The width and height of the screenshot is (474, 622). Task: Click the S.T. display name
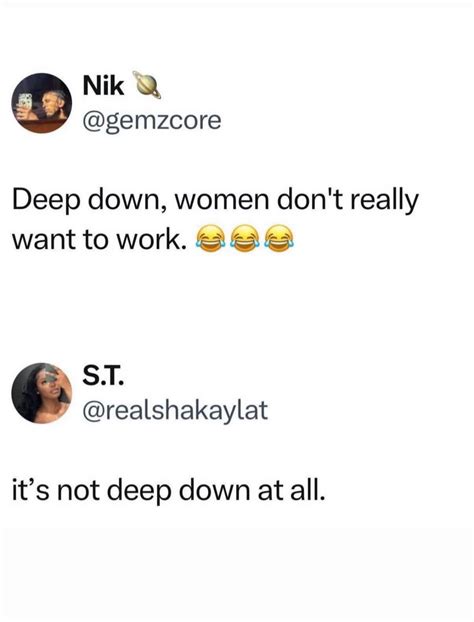tap(103, 375)
